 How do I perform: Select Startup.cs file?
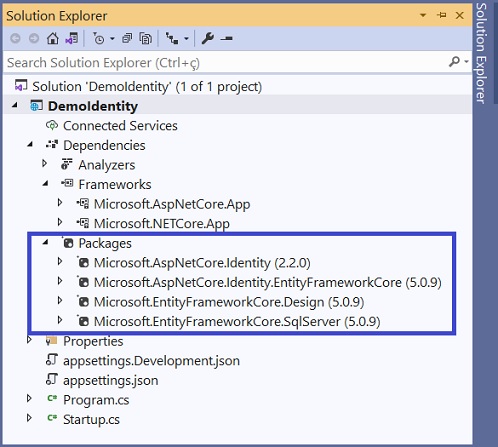91,419
